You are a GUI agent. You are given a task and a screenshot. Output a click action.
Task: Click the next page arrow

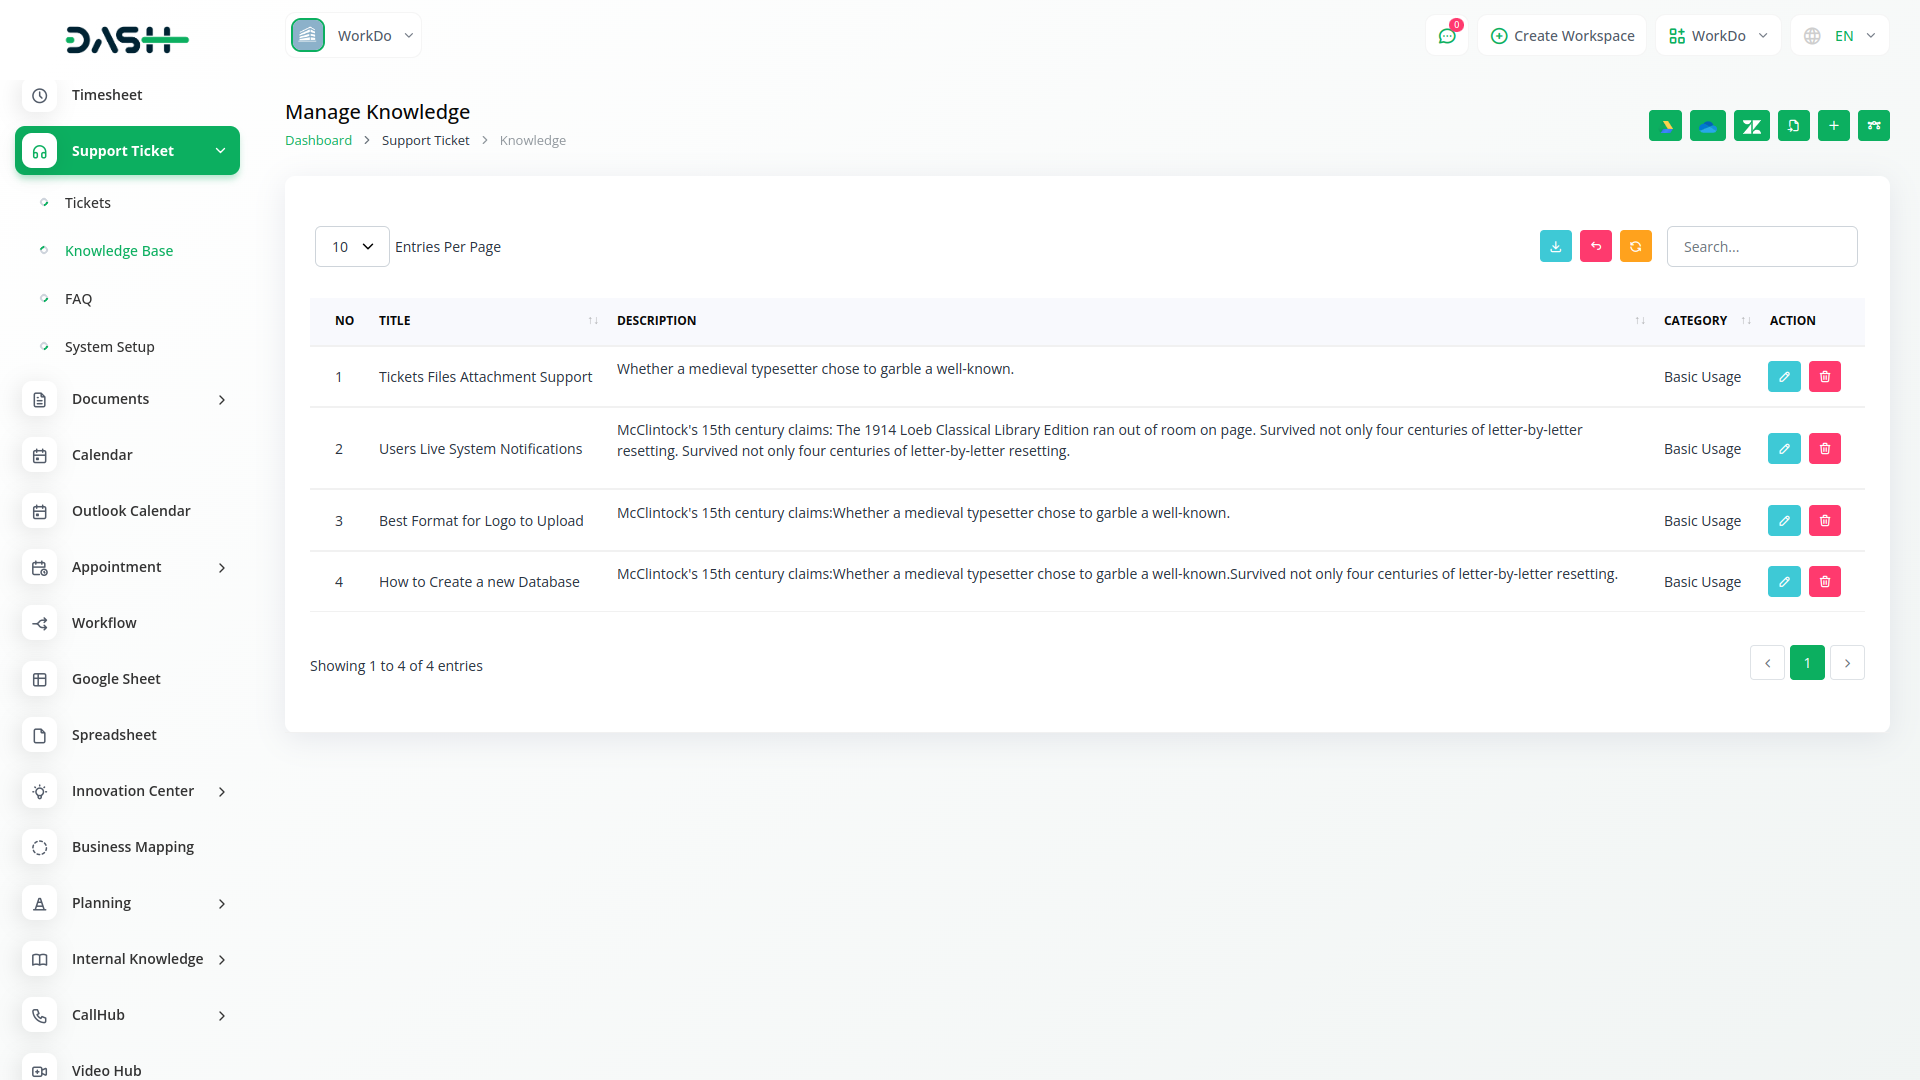pos(1847,663)
